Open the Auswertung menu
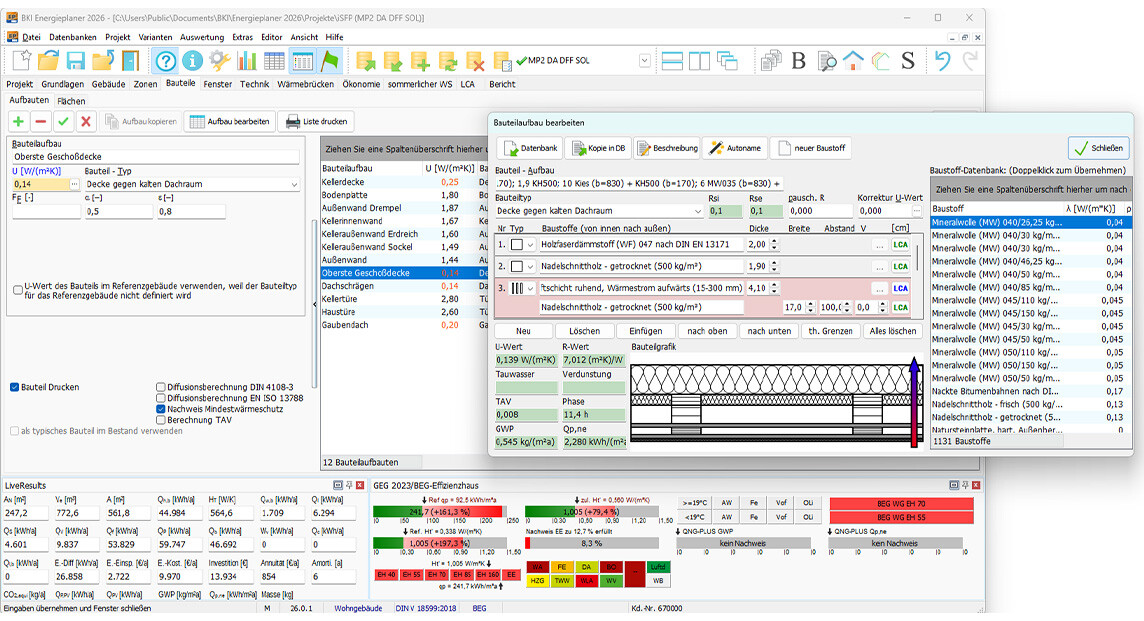1144x621 pixels. pos(202,37)
